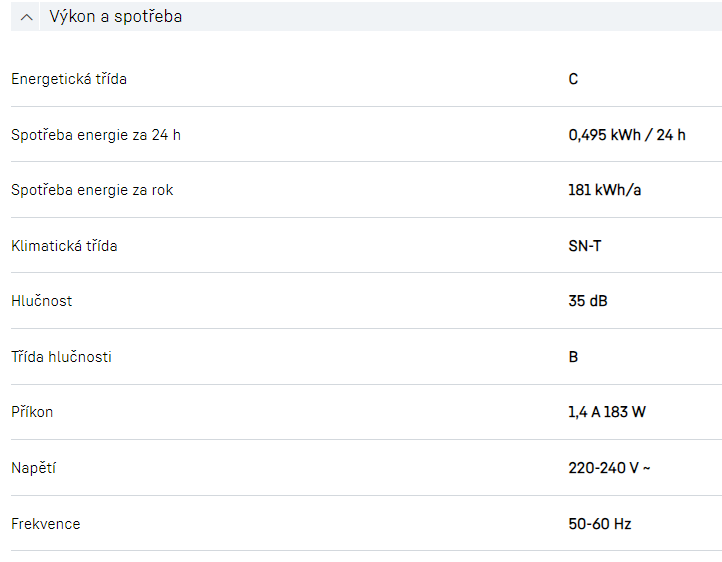Click the Klimatická třída label
The height and width of the screenshot is (562, 722).
64,246
